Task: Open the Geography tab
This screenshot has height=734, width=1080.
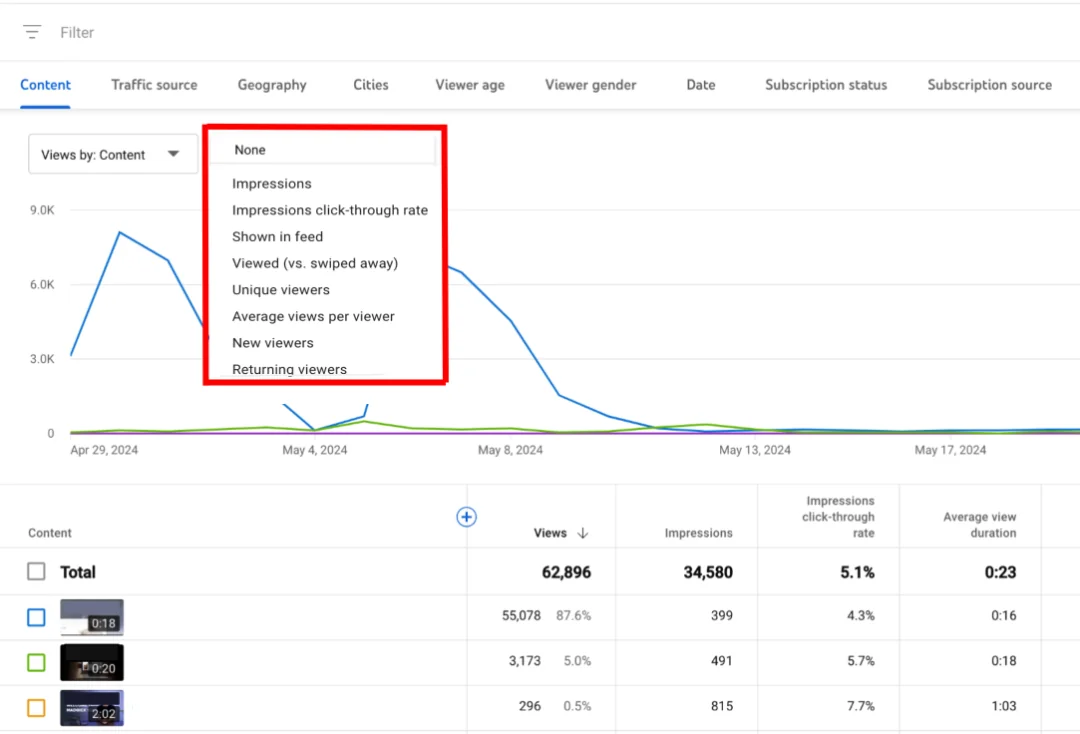Action: coord(272,85)
